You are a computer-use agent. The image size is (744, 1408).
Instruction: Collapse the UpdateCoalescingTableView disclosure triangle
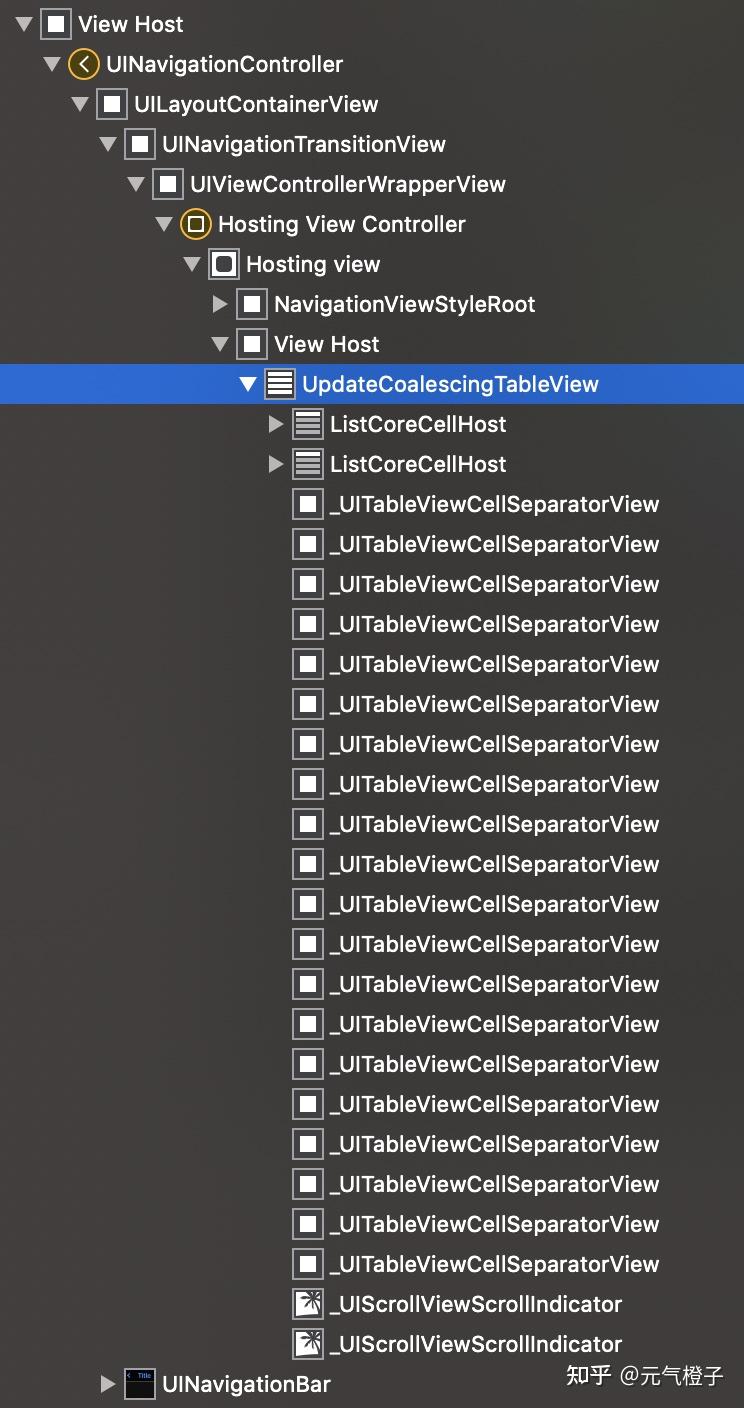click(248, 385)
